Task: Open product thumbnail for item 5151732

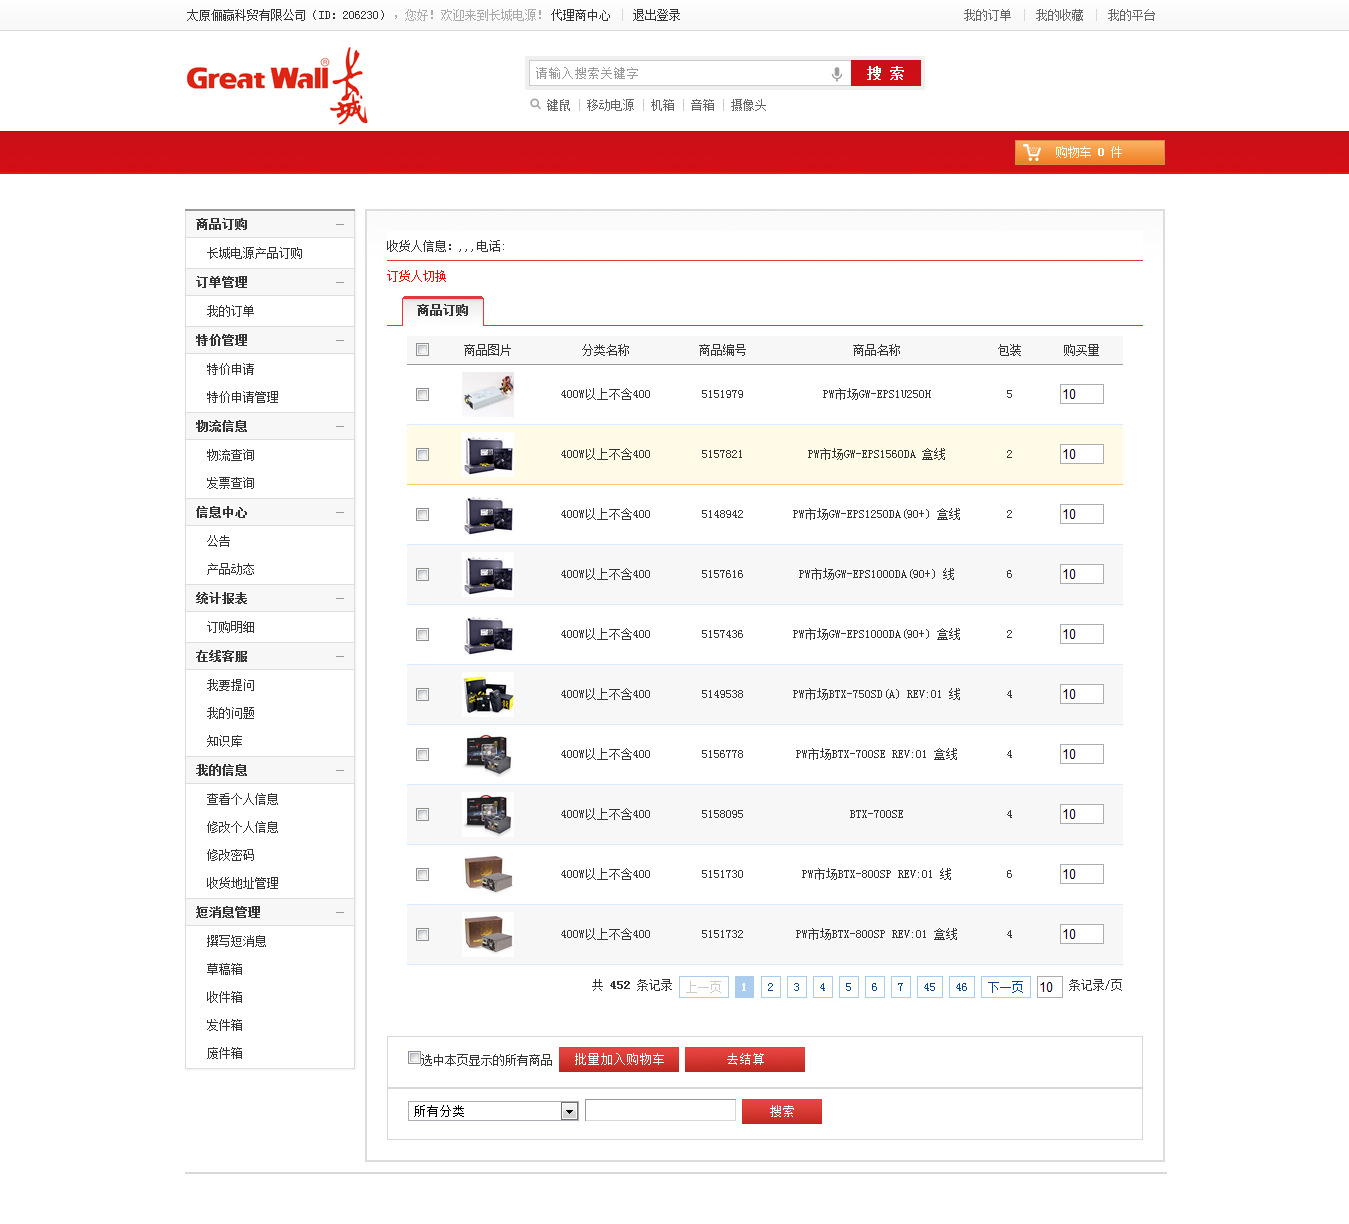Action: [488, 934]
